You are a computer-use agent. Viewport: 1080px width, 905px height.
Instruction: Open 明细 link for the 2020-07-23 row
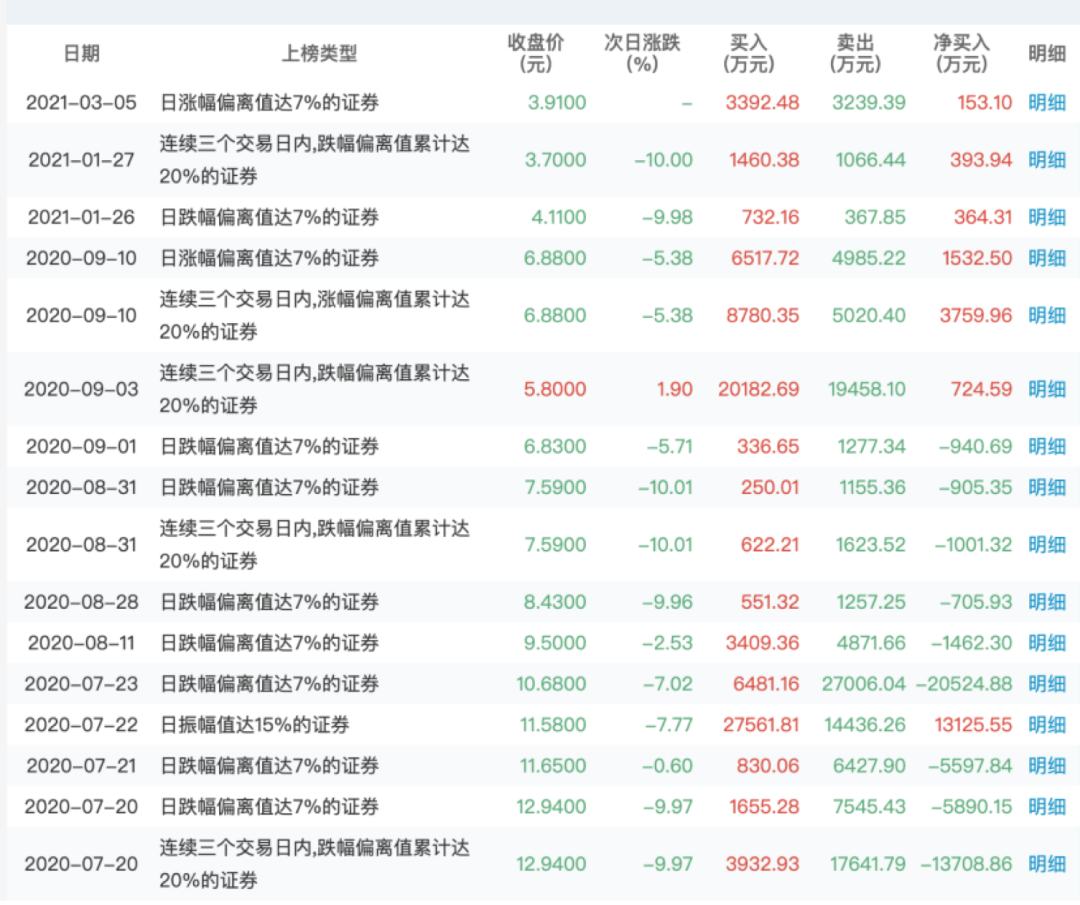click(1047, 684)
